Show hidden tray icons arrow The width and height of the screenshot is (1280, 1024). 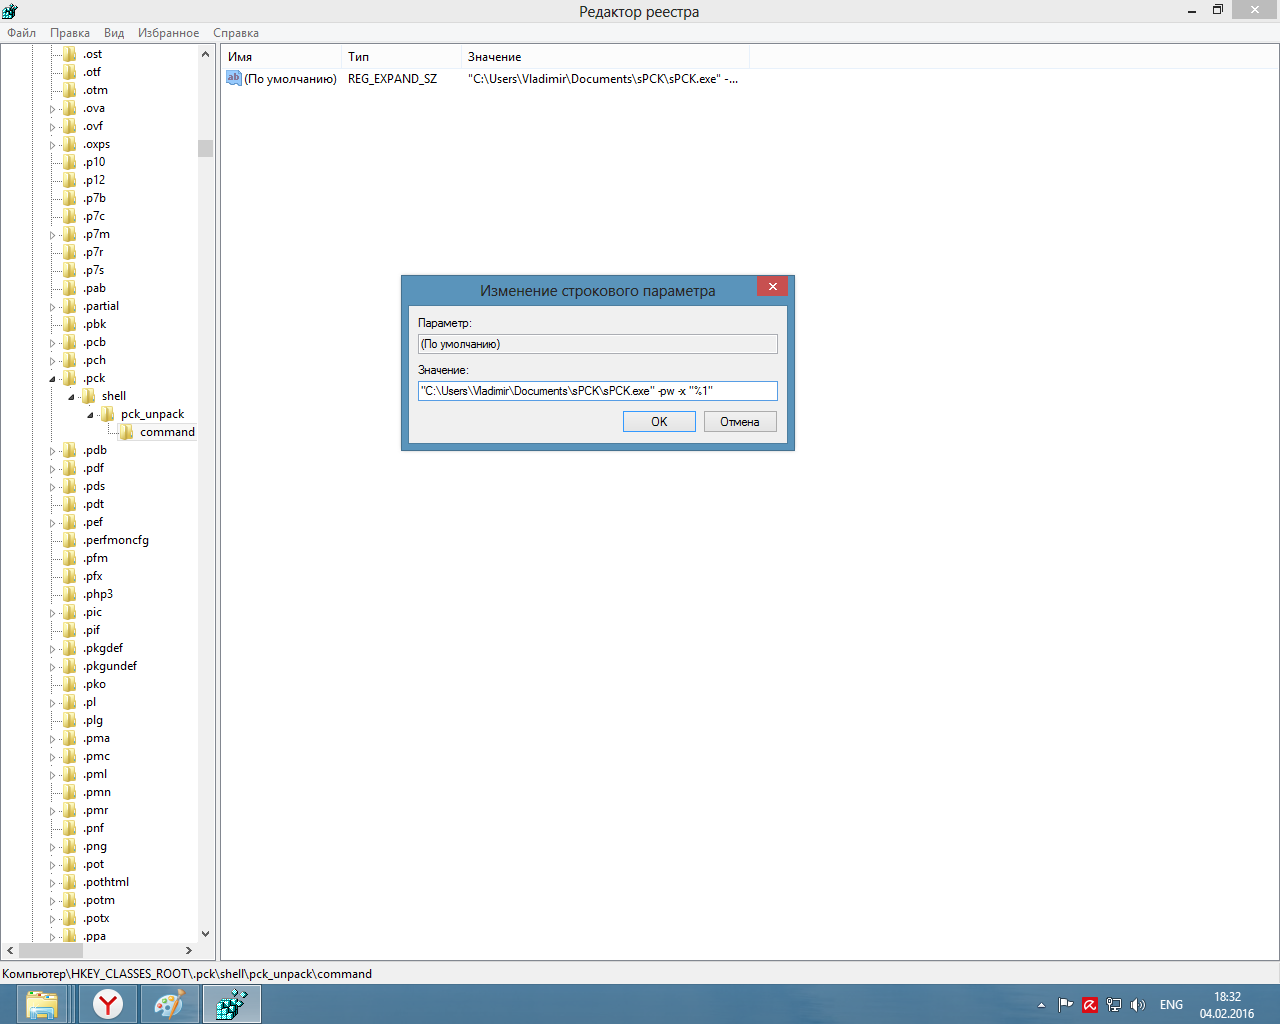[x=1041, y=1005]
